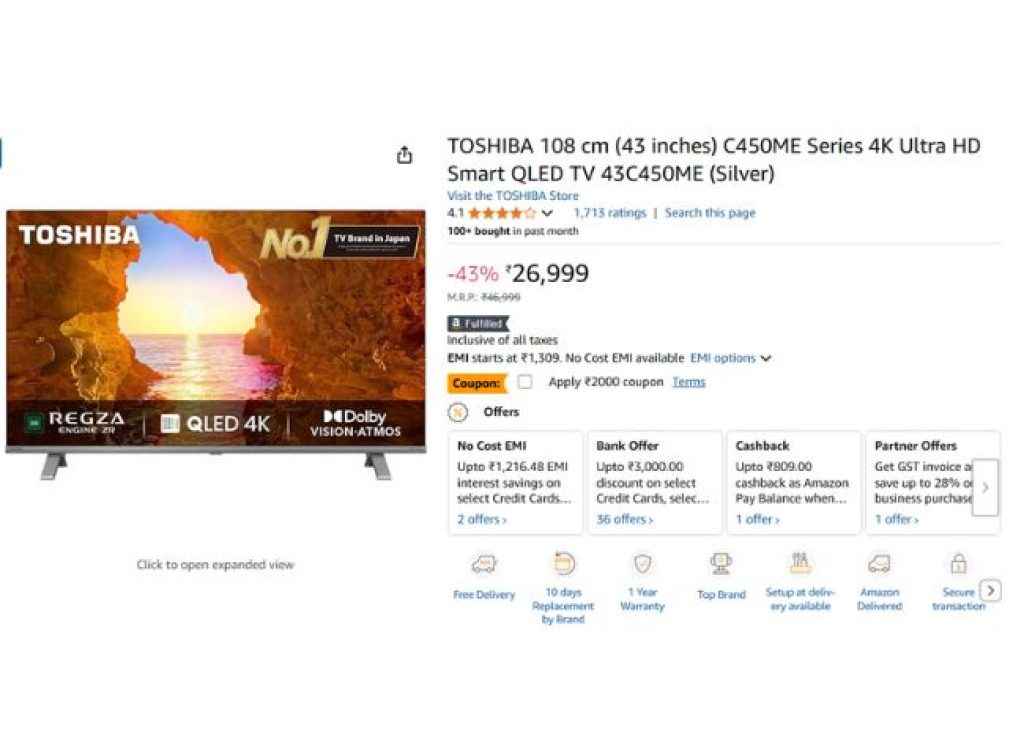
Task: Open coupon Terms link
Action: click(688, 382)
